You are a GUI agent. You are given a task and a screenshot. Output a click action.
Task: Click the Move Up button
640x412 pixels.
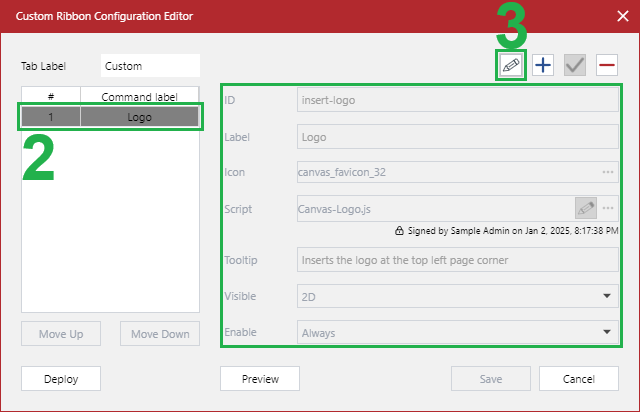pyautogui.click(x=61, y=333)
